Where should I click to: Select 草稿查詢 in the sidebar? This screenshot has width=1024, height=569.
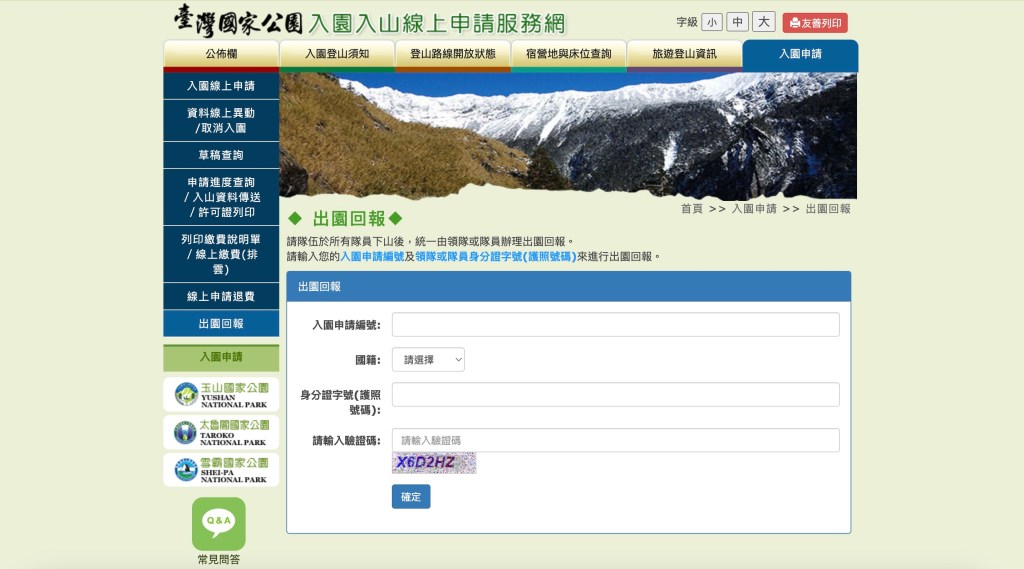221,155
